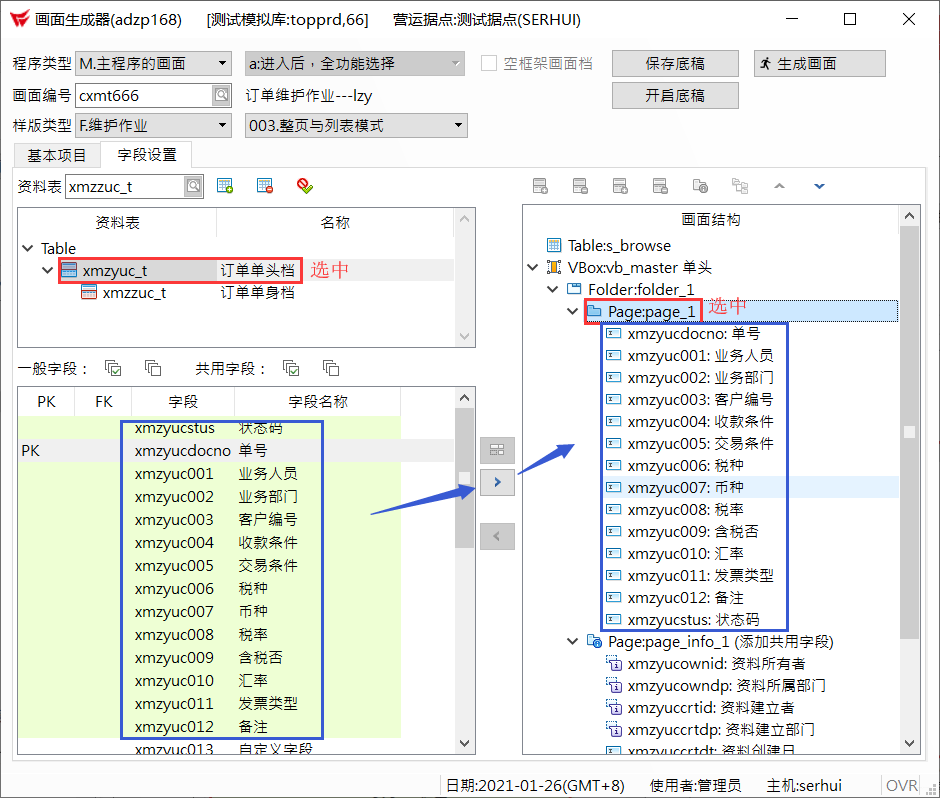
Task: 点击共用字段的全选勾选图标
Action: tap(291, 369)
